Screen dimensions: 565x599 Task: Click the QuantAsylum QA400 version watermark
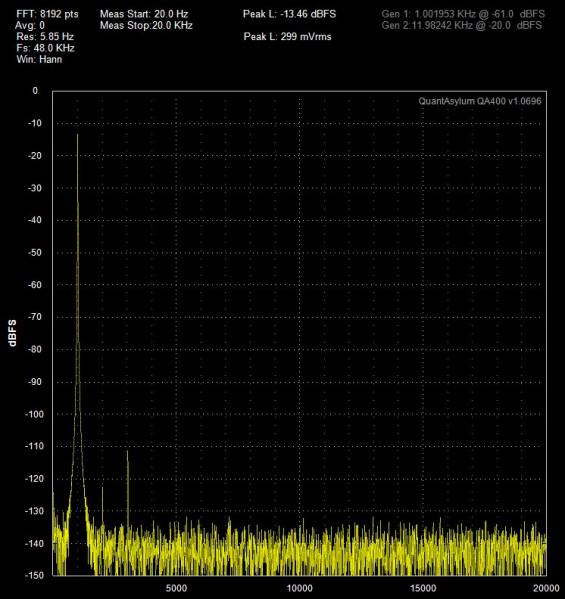[480, 101]
